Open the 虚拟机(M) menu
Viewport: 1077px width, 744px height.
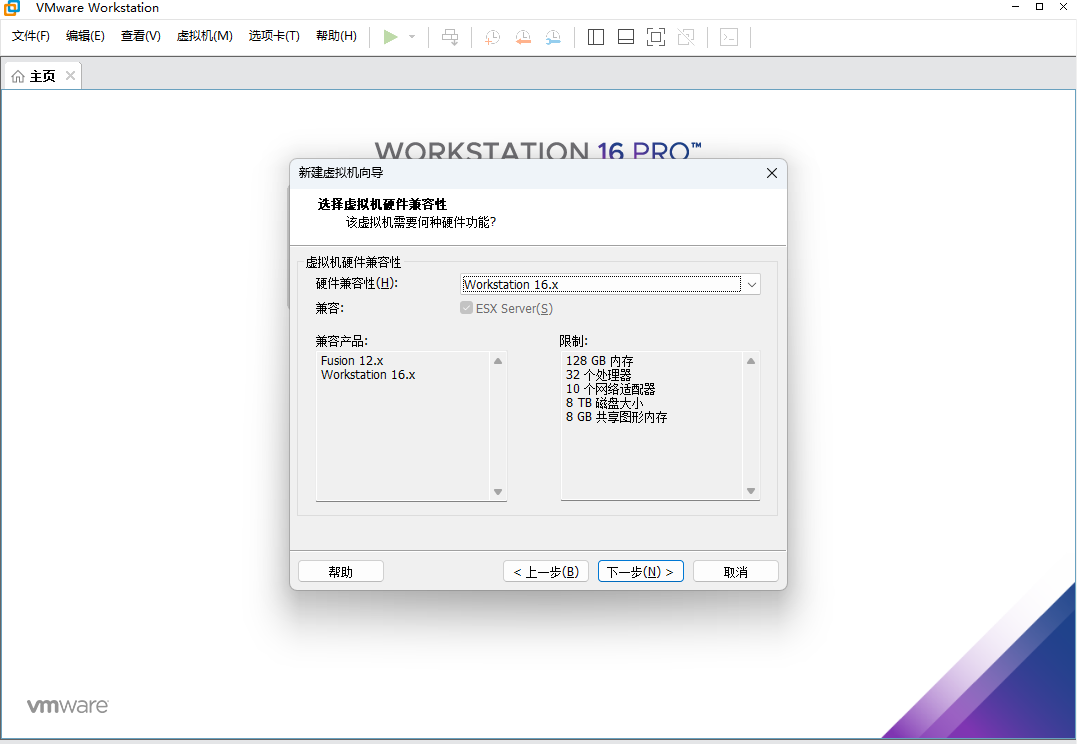click(x=205, y=36)
